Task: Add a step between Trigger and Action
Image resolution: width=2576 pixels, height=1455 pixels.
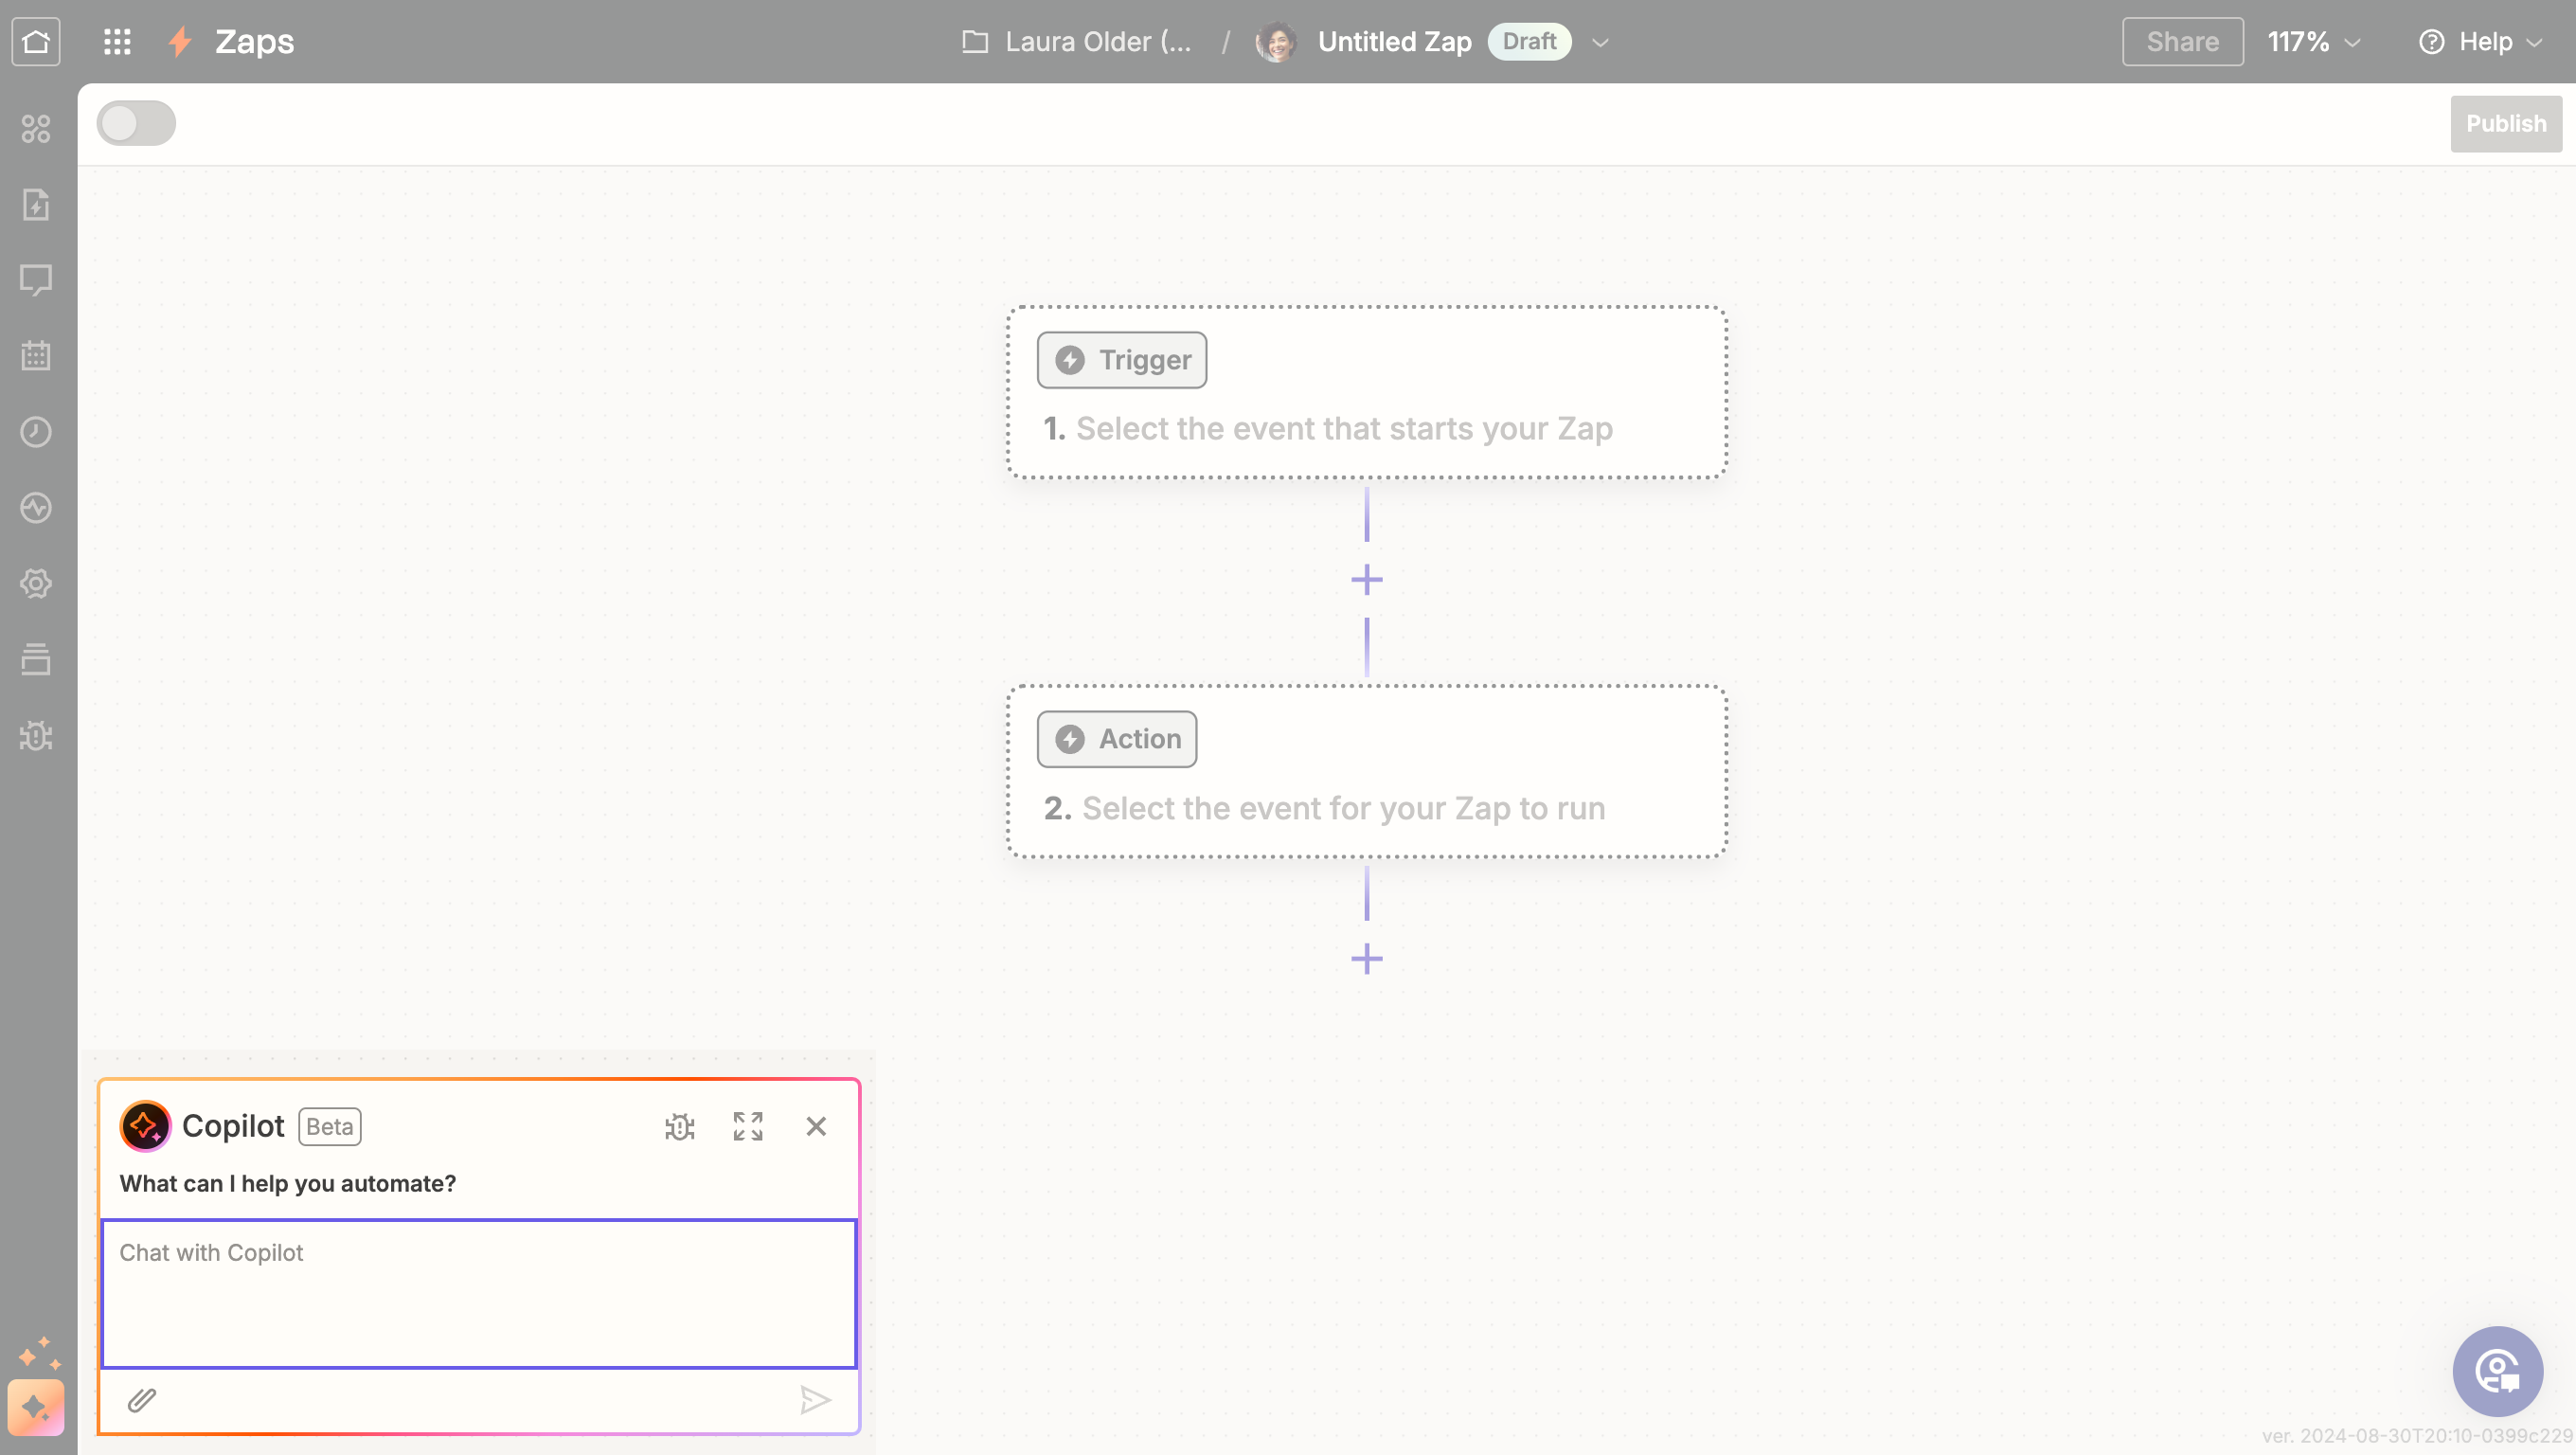Action: click(1367, 580)
